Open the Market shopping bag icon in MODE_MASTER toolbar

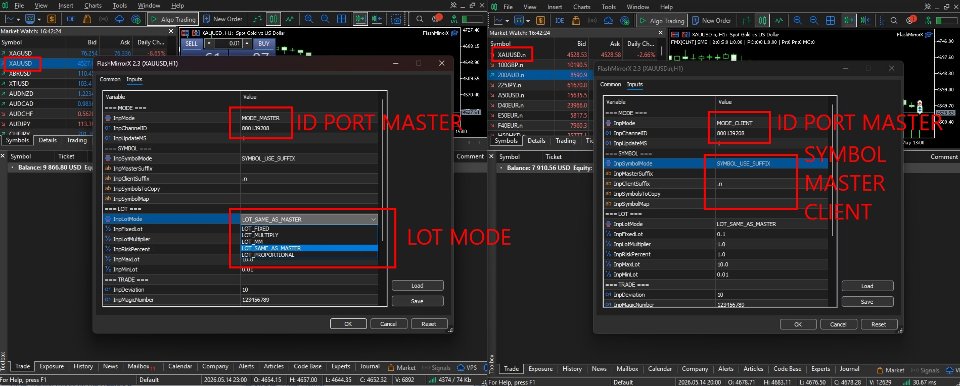pos(86,20)
